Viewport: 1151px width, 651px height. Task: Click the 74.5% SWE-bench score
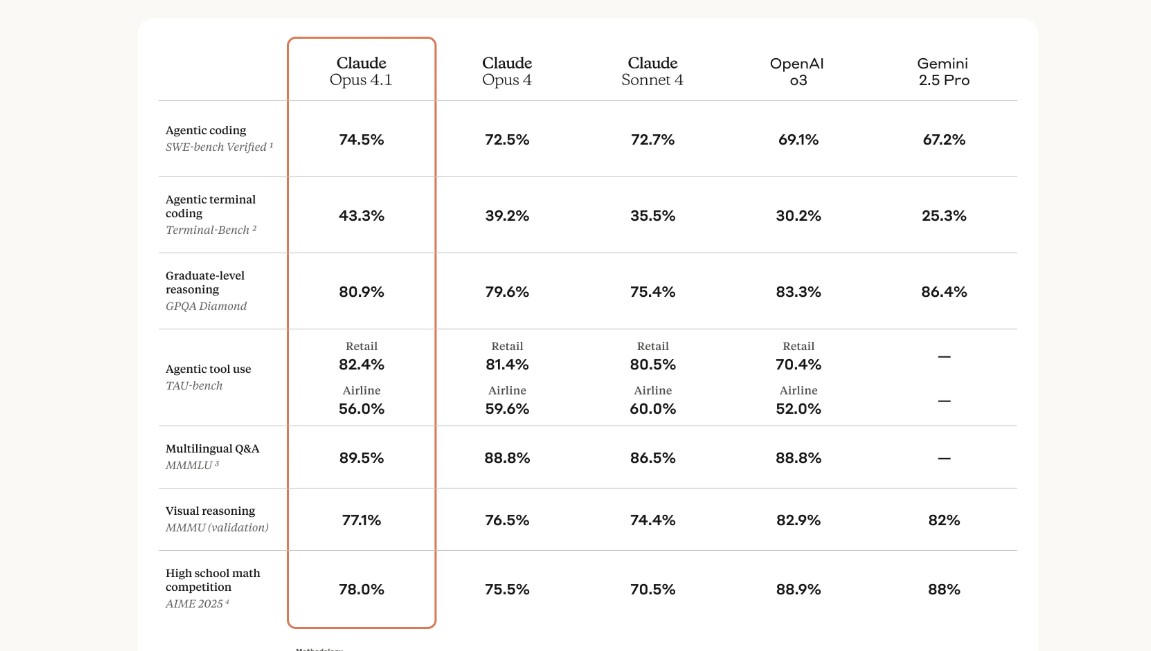pyautogui.click(x=361, y=139)
